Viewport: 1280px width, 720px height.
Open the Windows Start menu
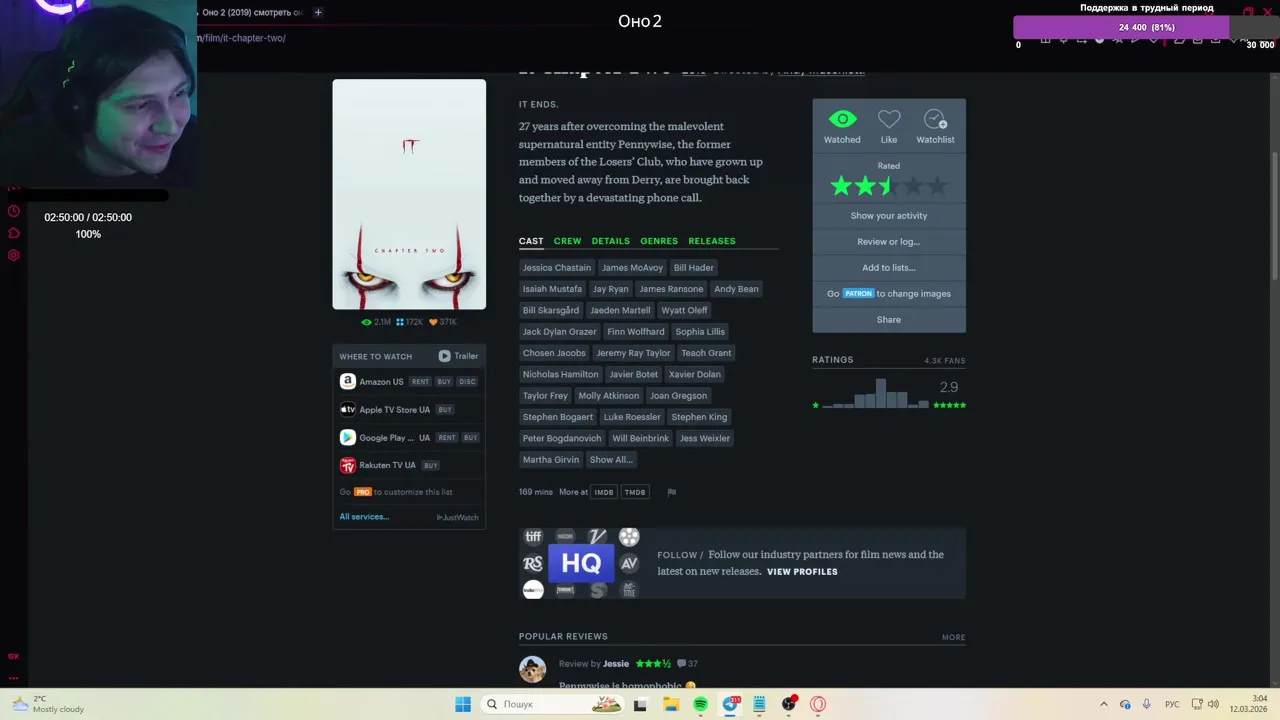pos(463,704)
